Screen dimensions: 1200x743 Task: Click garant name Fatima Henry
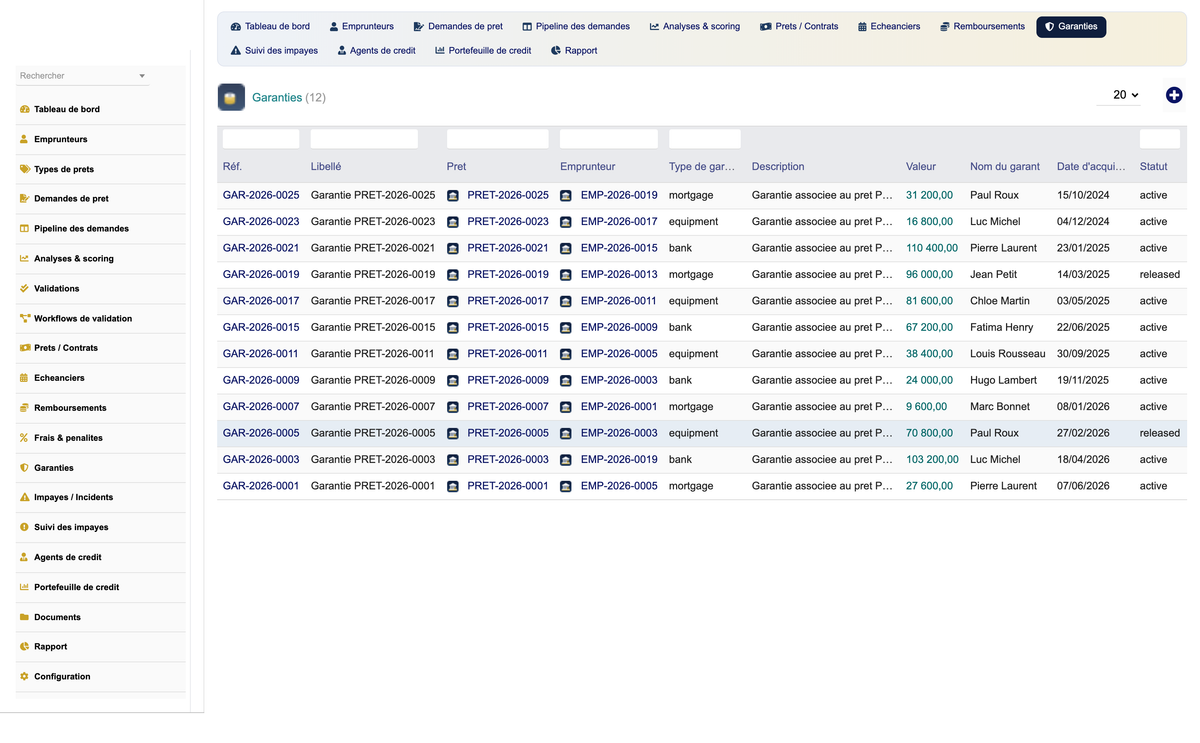point(1002,327)
